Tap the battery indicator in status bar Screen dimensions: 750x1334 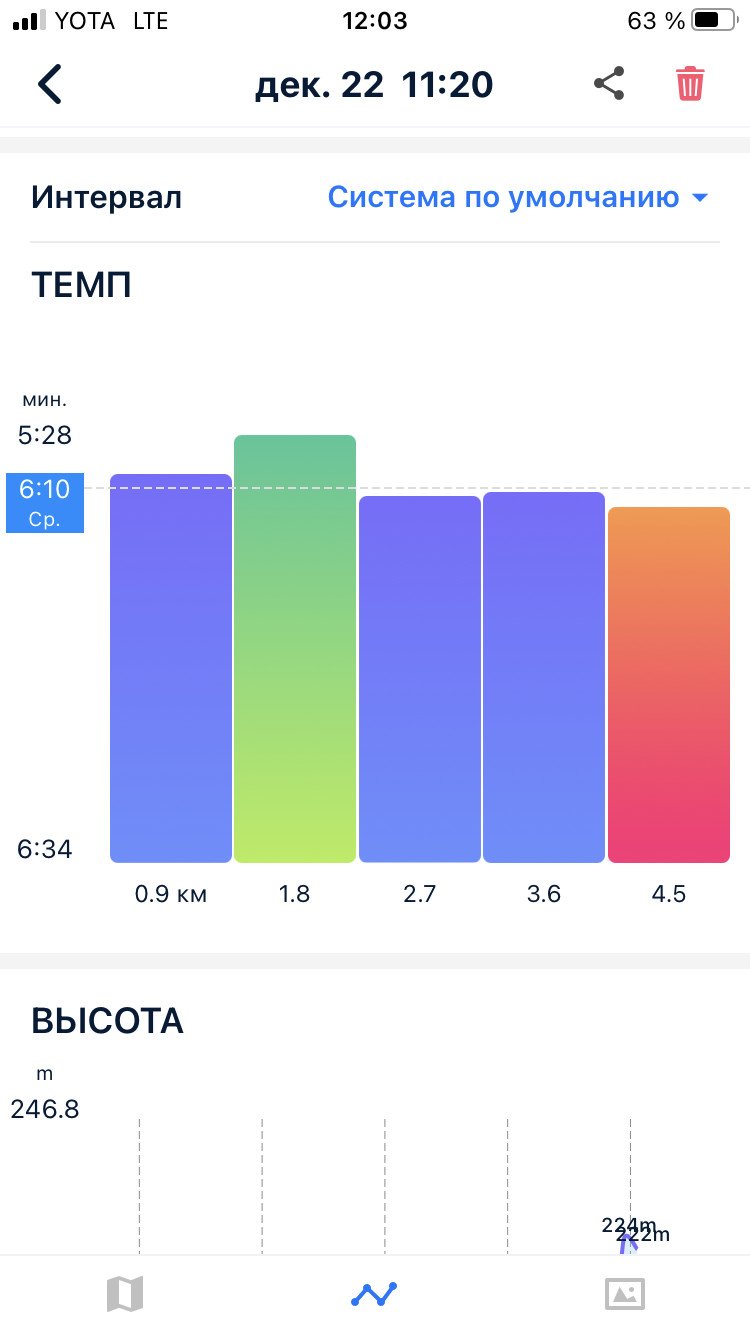point(712,21)
